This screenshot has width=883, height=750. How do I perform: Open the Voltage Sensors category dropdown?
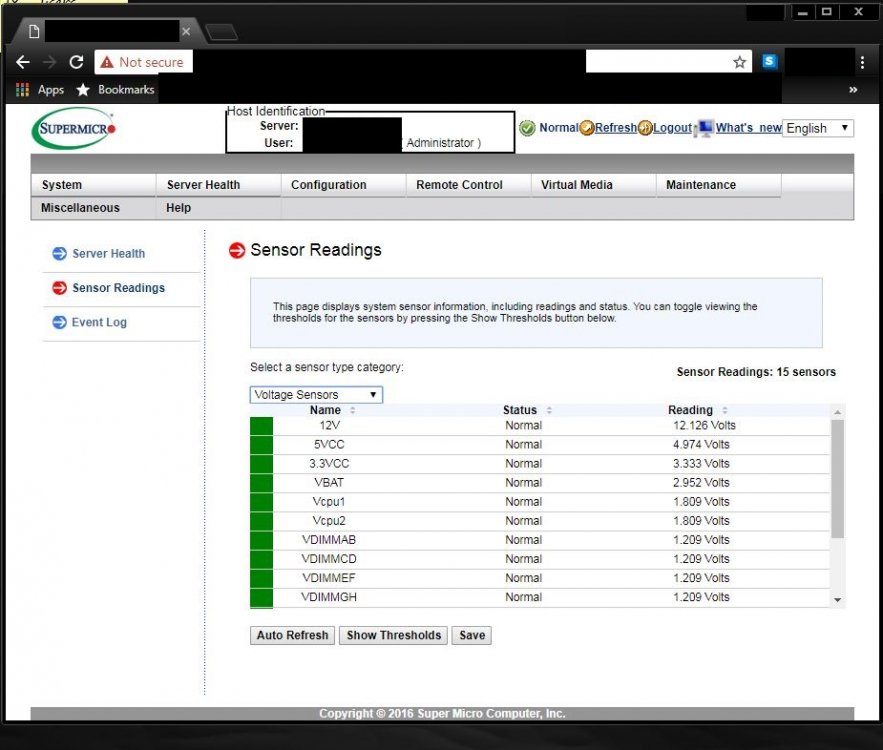[316, 395]
